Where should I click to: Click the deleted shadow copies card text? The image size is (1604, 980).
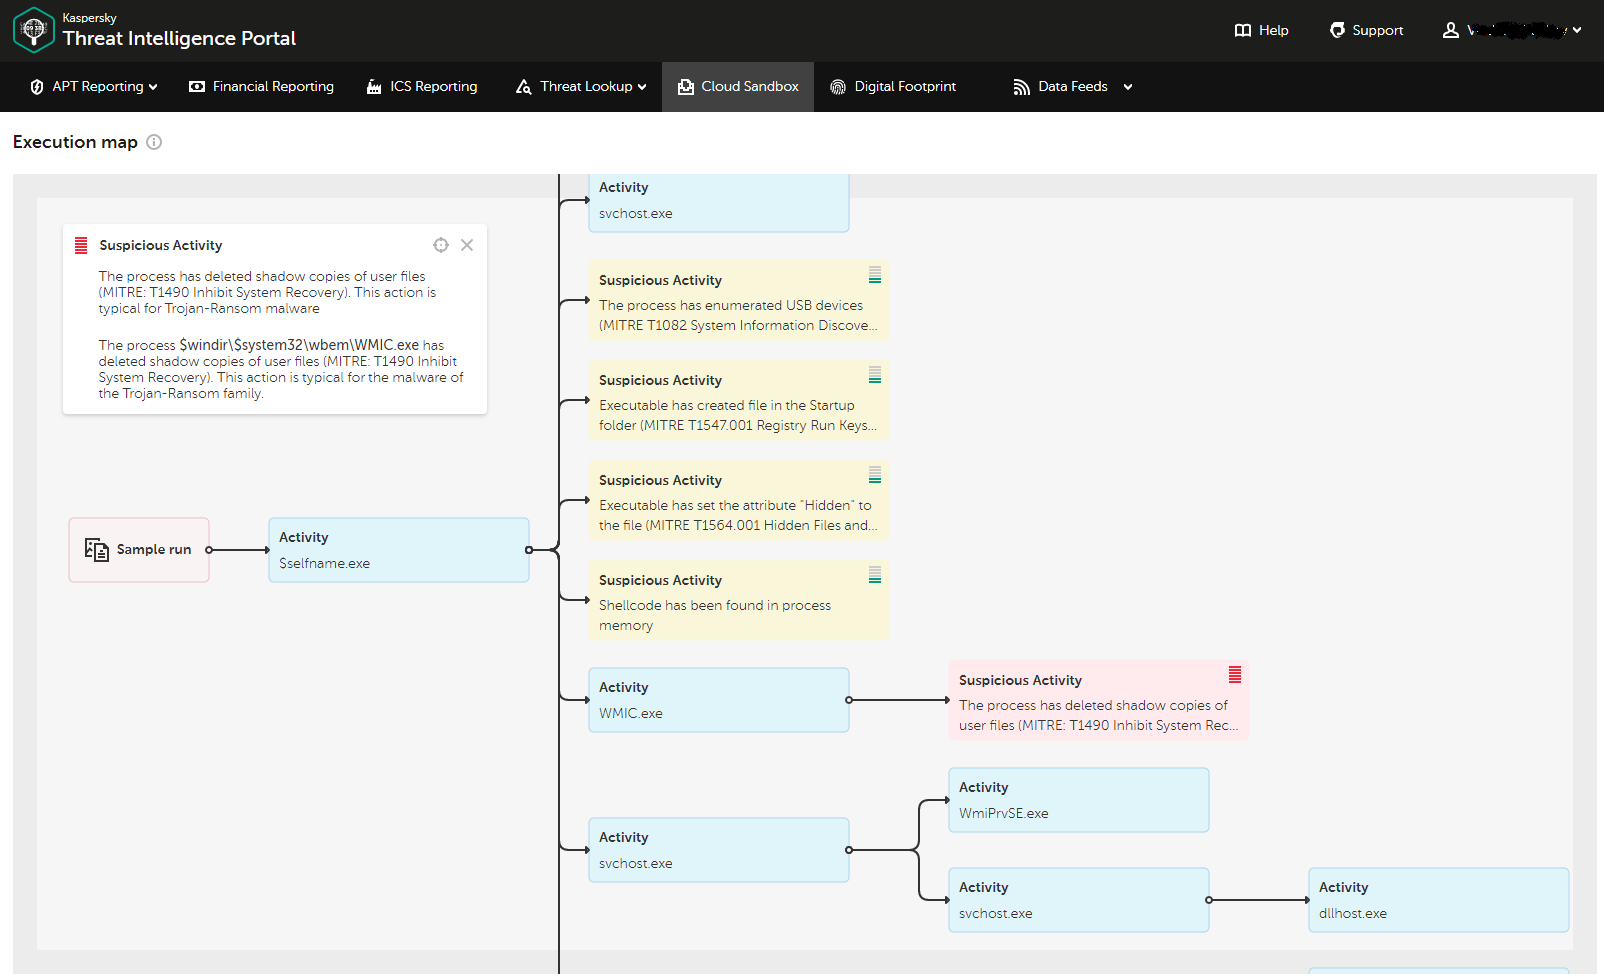click(x=1098, y=715)
